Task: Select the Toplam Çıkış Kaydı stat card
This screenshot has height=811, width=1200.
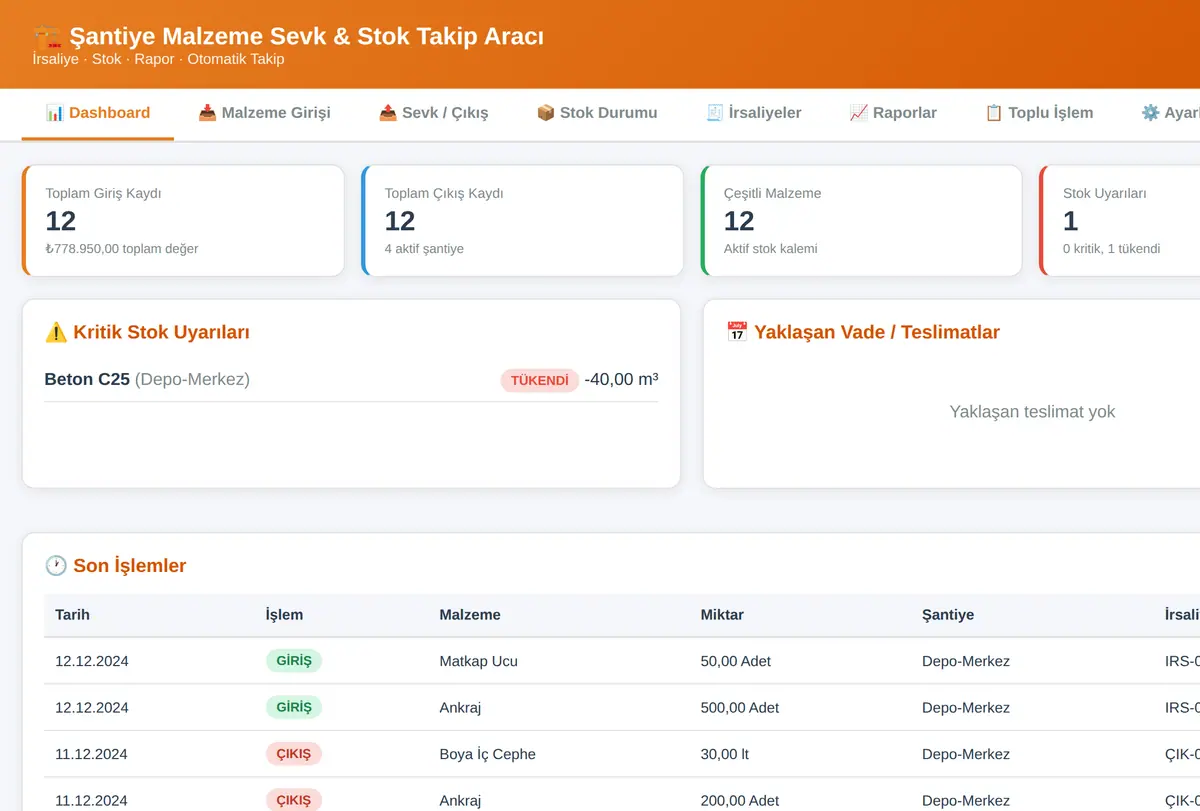Action: (522, 221)
